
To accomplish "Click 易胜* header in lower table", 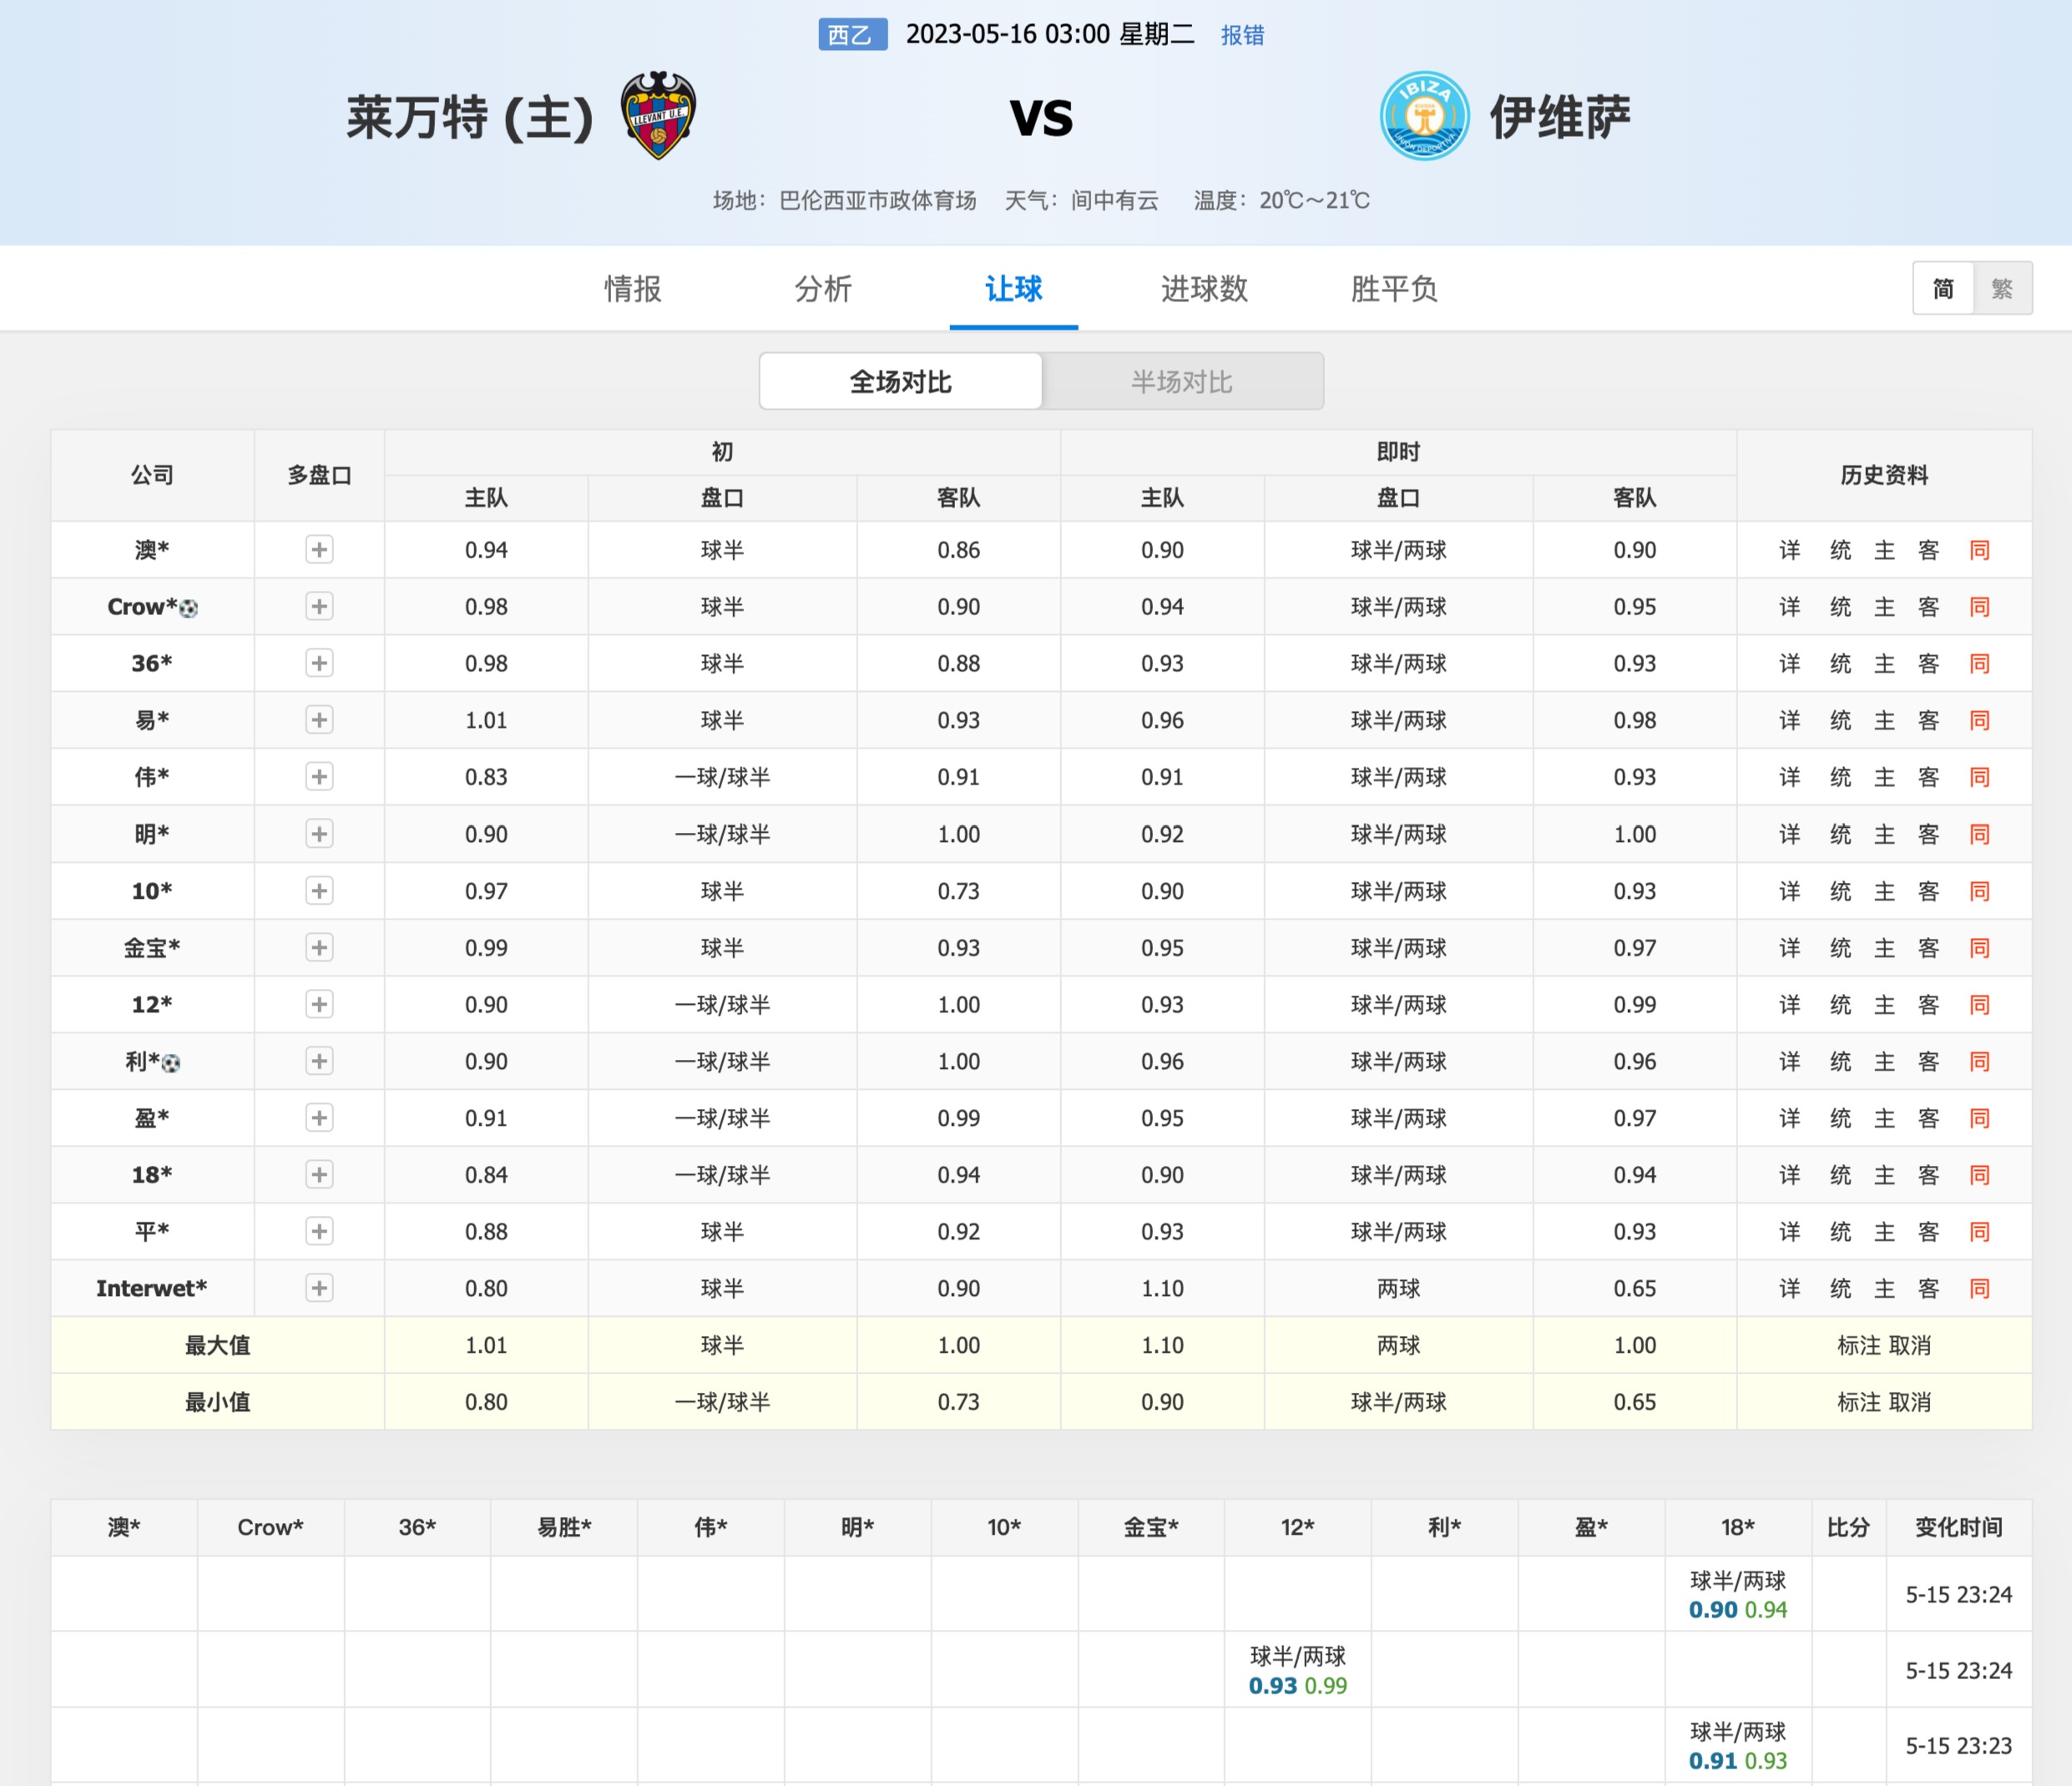I will 564,1527.
